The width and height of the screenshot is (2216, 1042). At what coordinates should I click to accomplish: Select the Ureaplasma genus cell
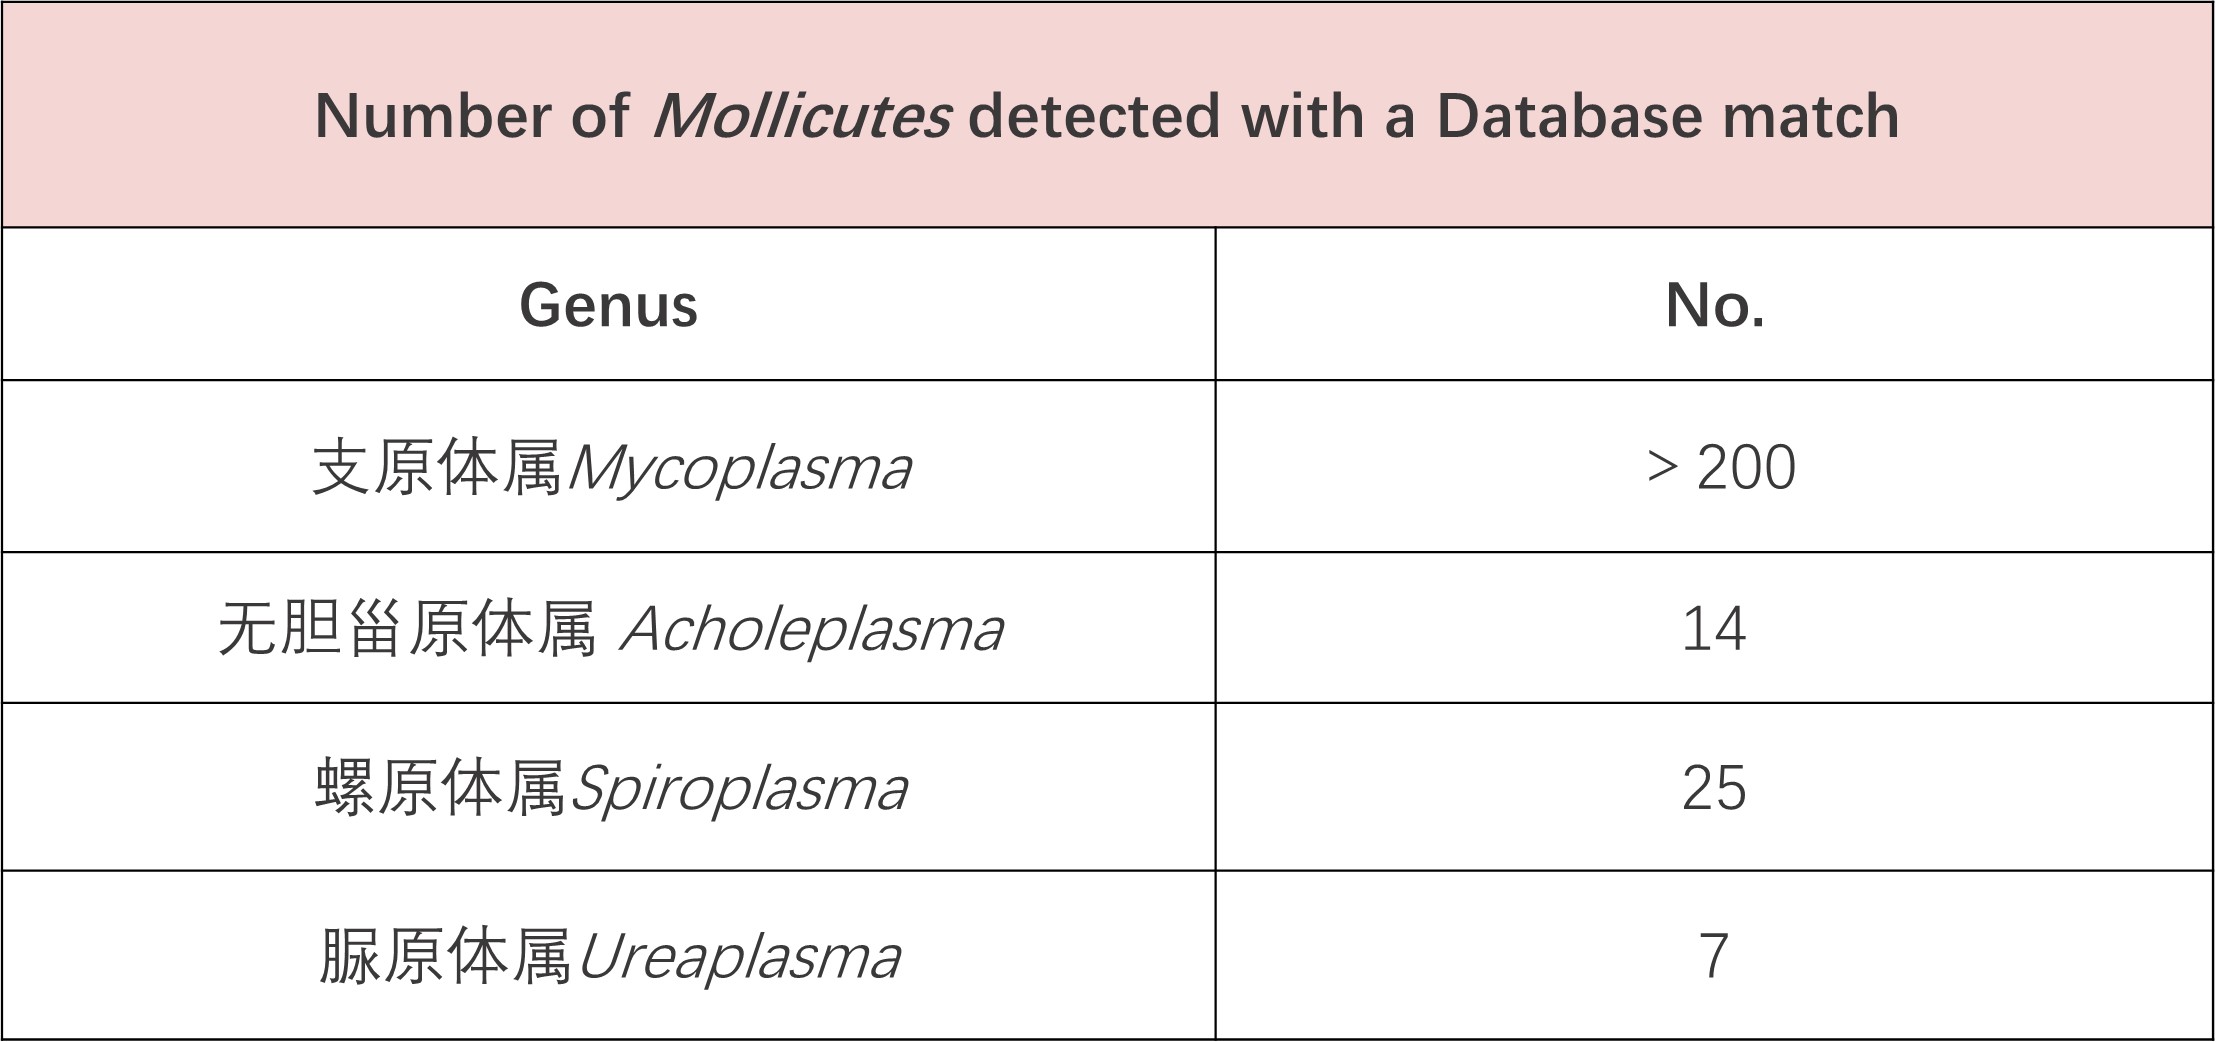pos(609,955)
